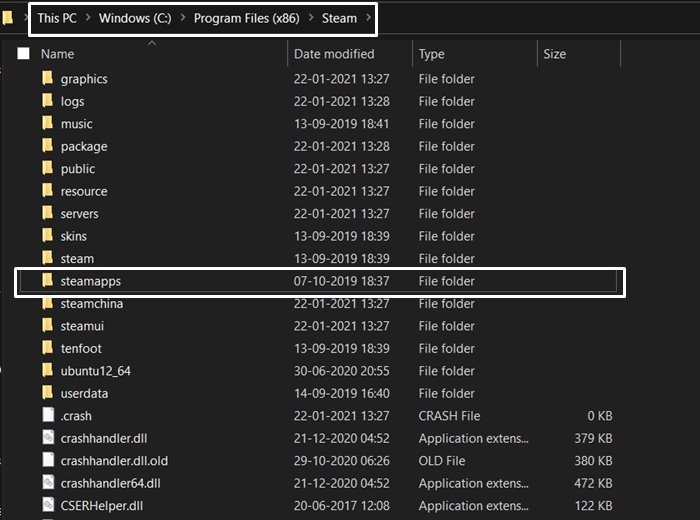The height and width of the screenshot is (520, 700).
Task: Select the .crash file name
Action: coord(76,416)
